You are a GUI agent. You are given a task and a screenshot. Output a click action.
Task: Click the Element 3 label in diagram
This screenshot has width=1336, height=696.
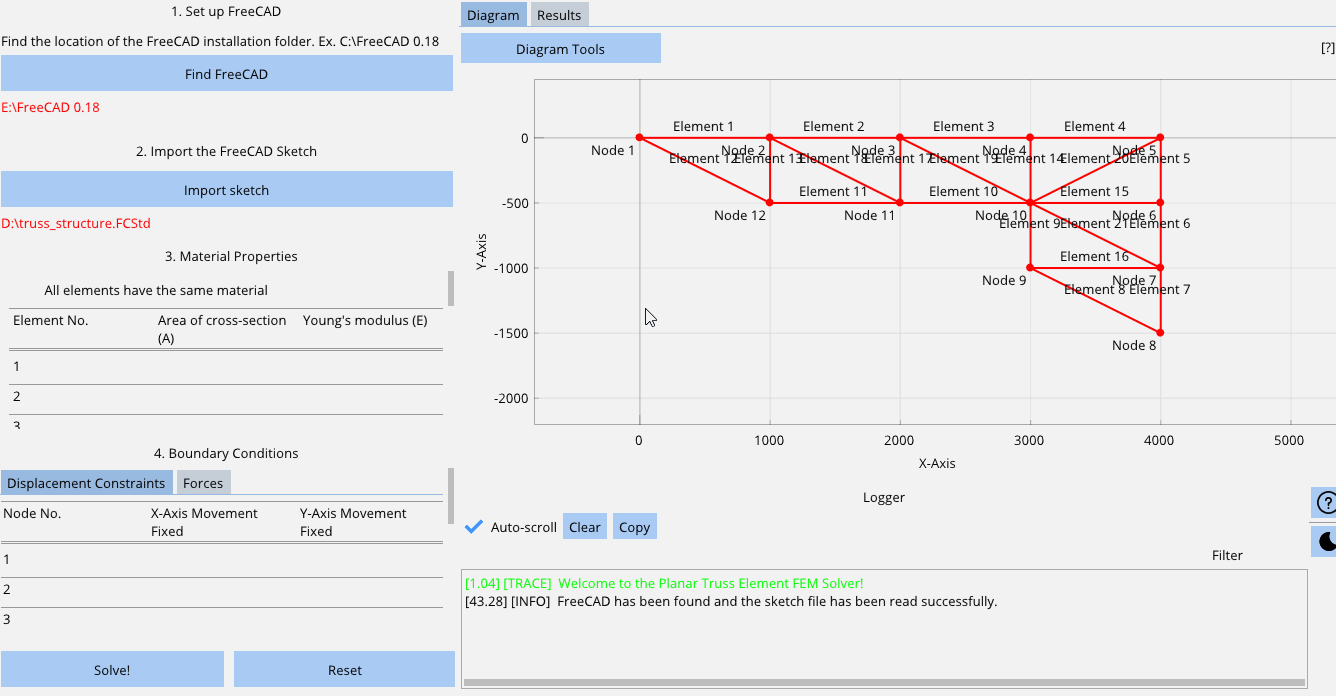(x=964, y=126)
